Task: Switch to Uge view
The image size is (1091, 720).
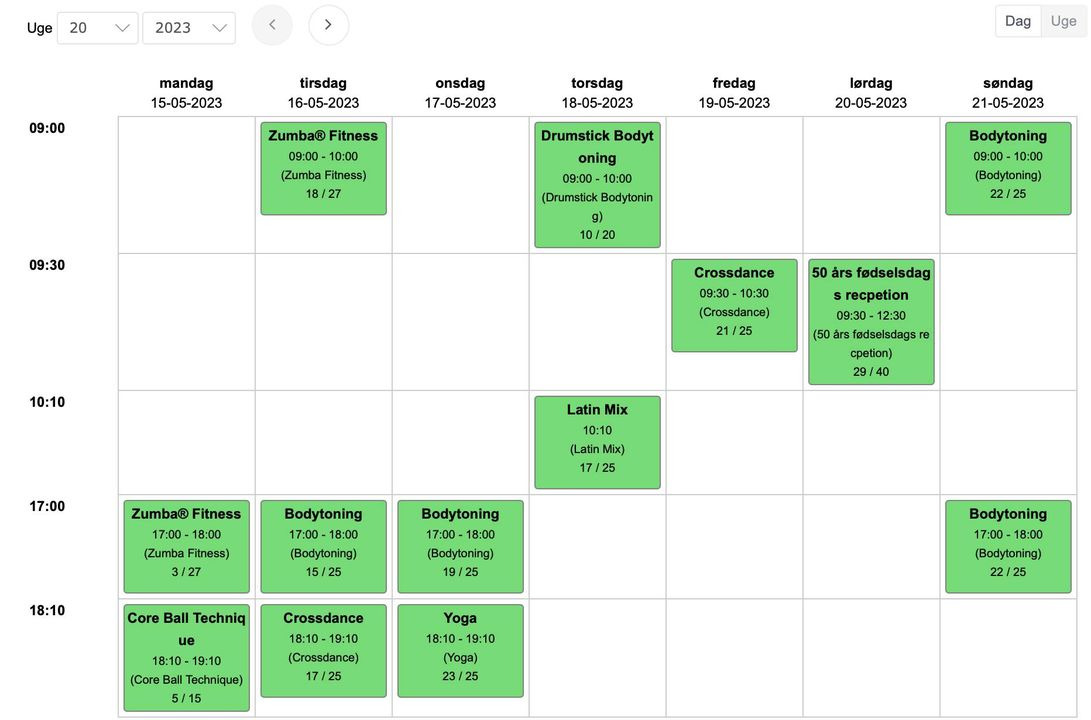Action: point(1063,21)
